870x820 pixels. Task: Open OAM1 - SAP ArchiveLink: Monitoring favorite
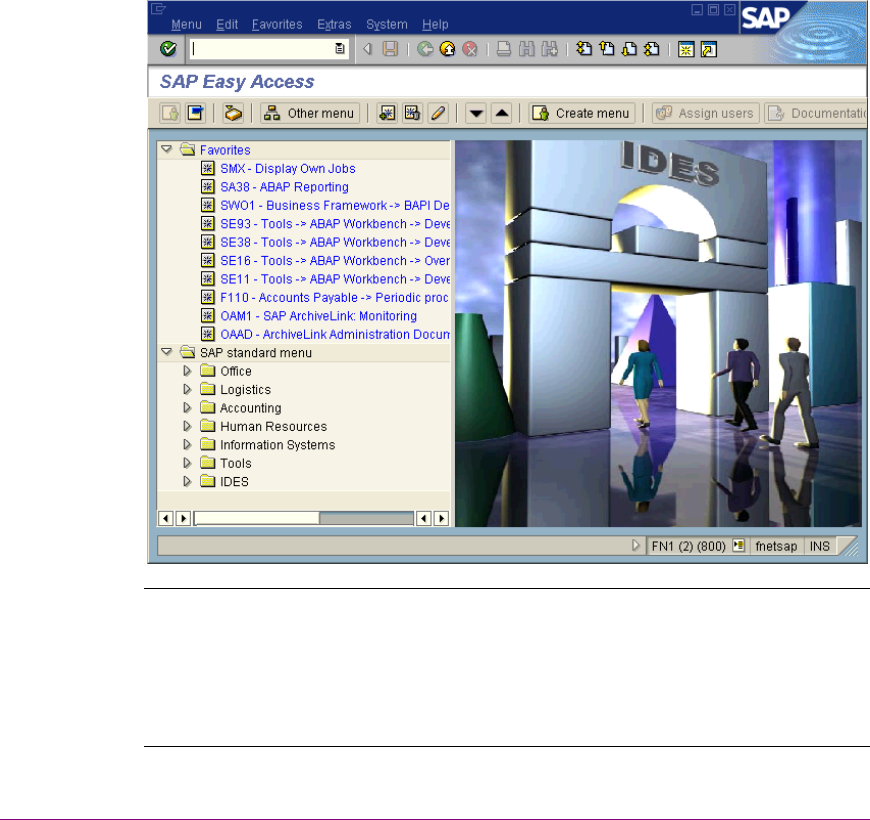(x=318, y=316)
